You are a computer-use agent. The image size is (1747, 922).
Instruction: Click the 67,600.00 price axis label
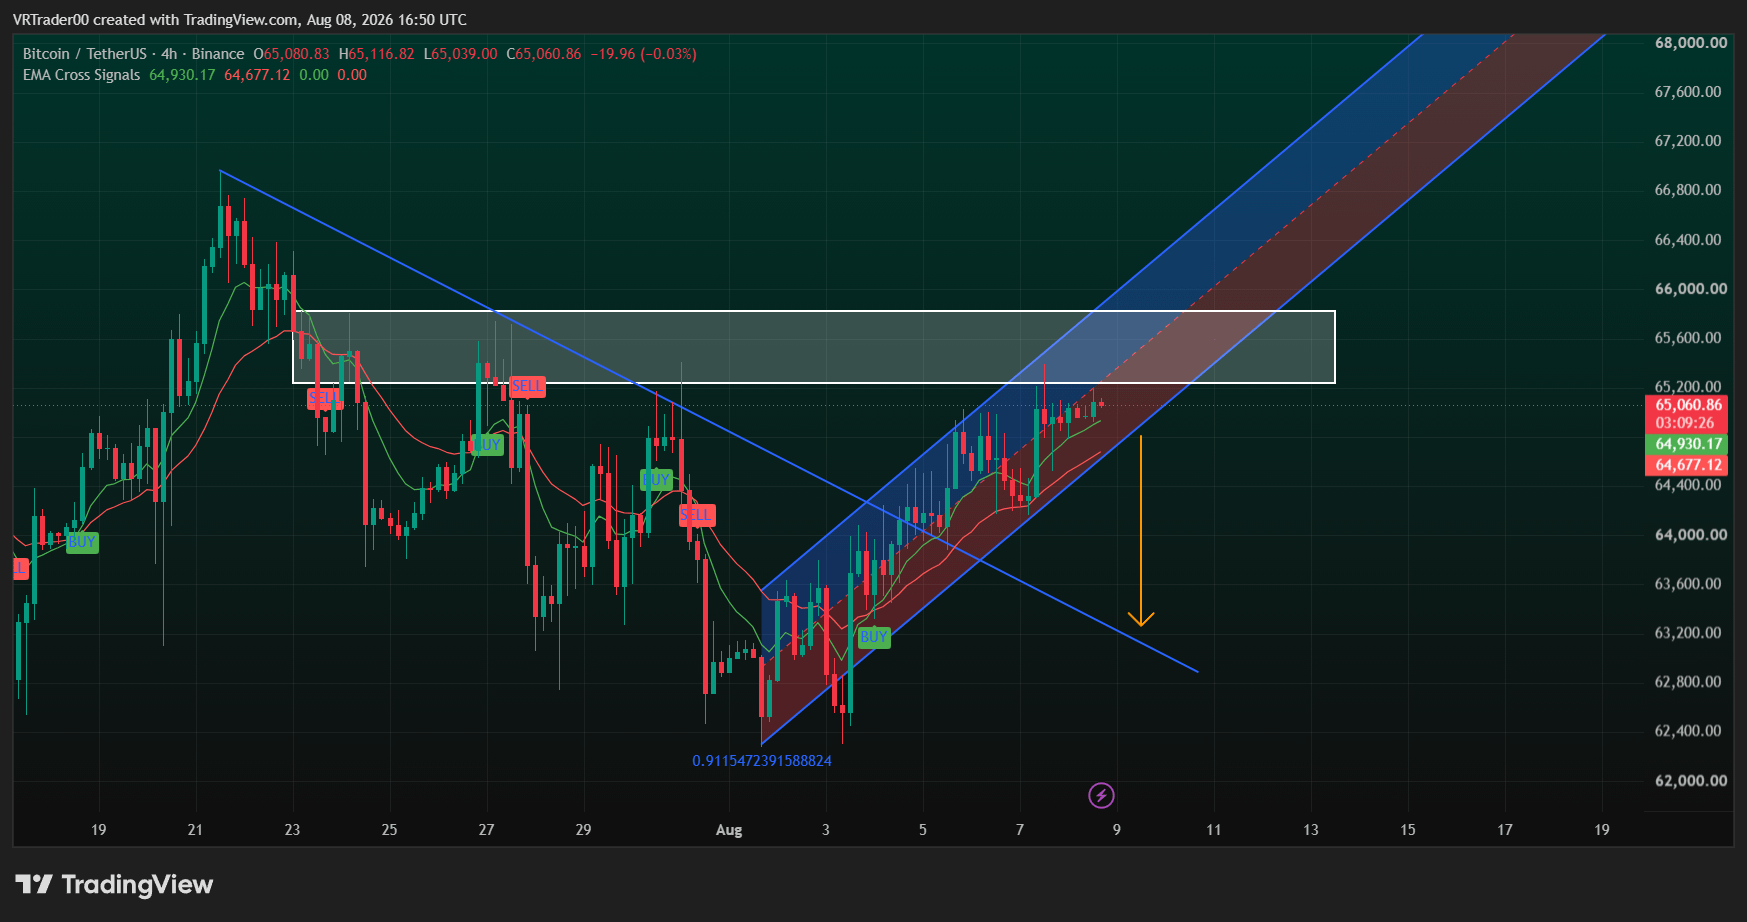(1688, 92)
